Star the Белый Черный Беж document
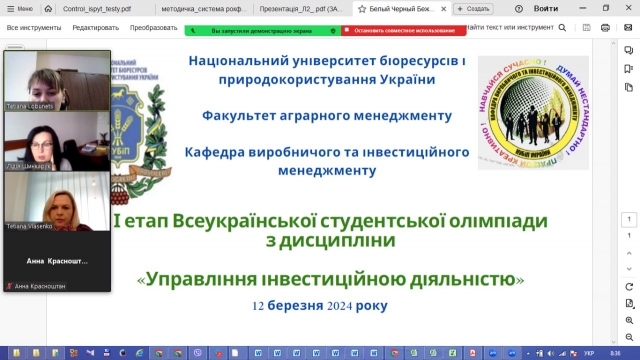 point(362,9)
